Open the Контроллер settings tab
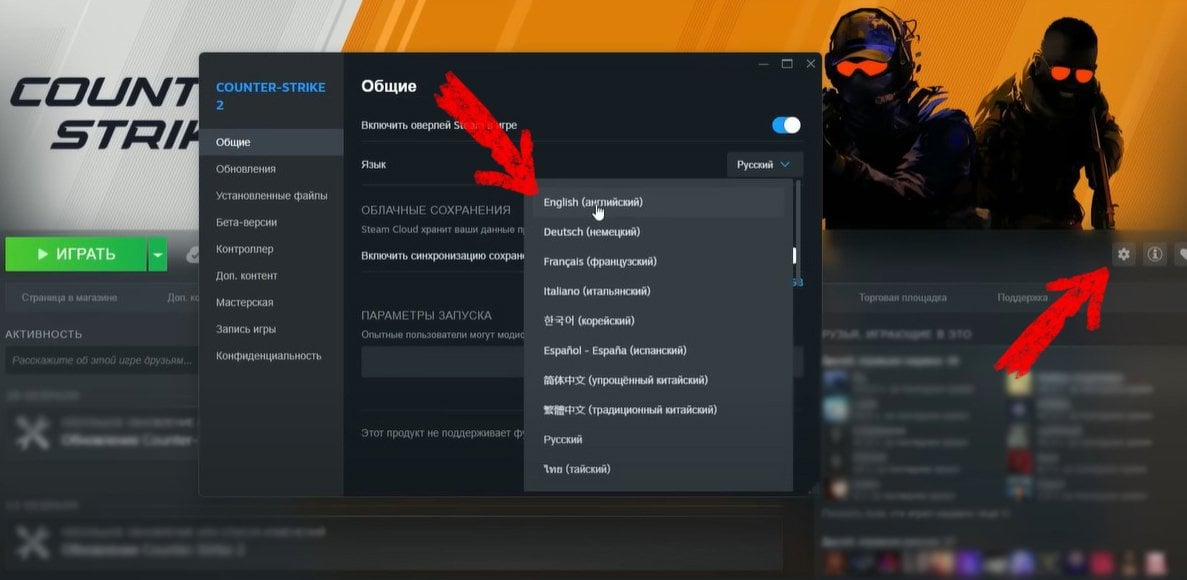The height and width of the screenshot is (580, 1187). [x=271, y=249]
